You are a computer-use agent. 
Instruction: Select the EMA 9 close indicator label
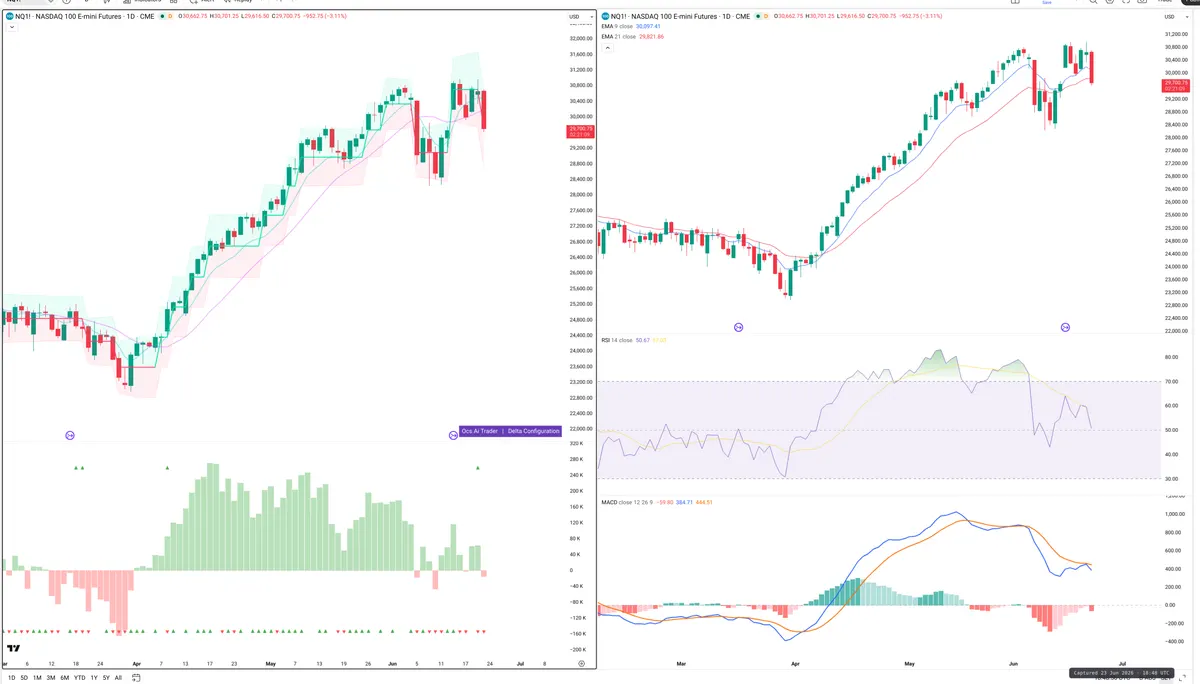click(617, 26)
